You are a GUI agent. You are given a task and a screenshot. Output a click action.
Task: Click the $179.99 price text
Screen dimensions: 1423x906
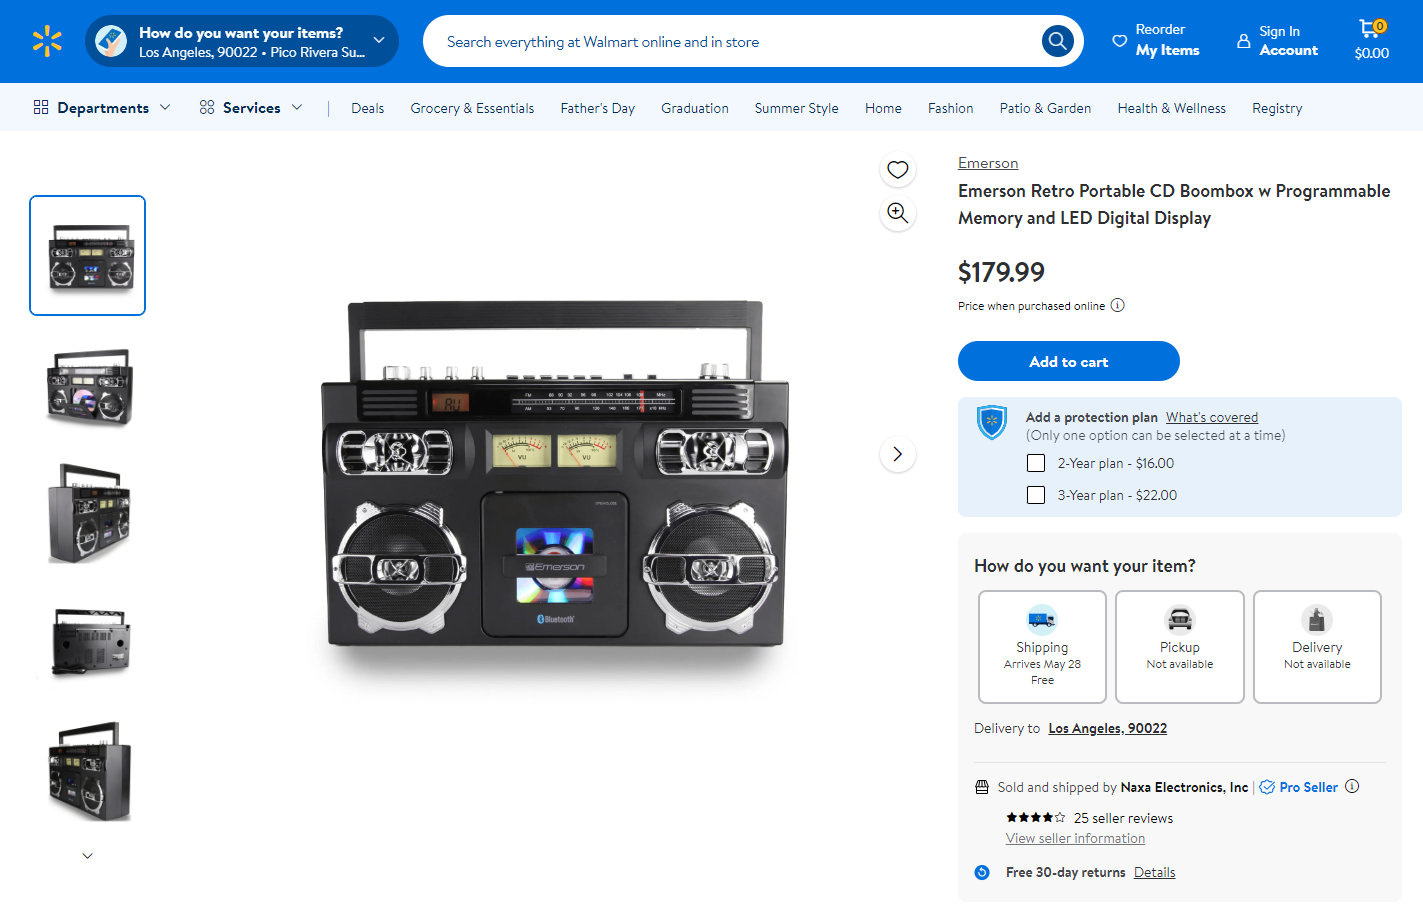(1001, 272)
